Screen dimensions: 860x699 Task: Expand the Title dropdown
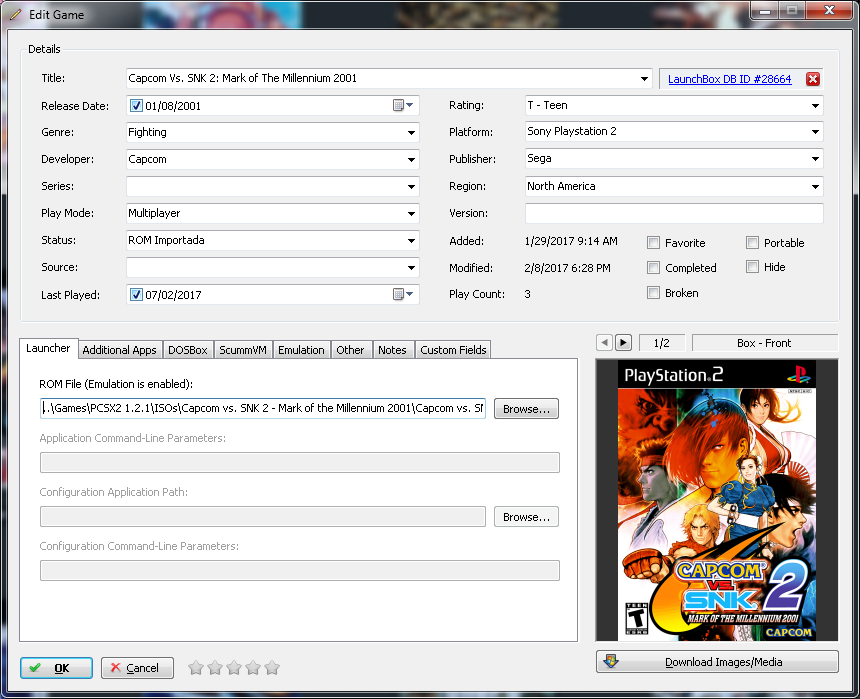pos(644,78)
